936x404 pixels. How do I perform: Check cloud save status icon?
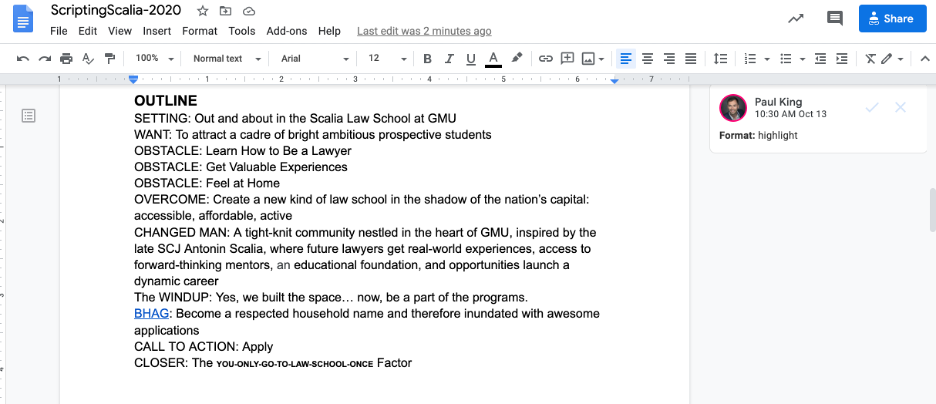click(x=249, y=11)
